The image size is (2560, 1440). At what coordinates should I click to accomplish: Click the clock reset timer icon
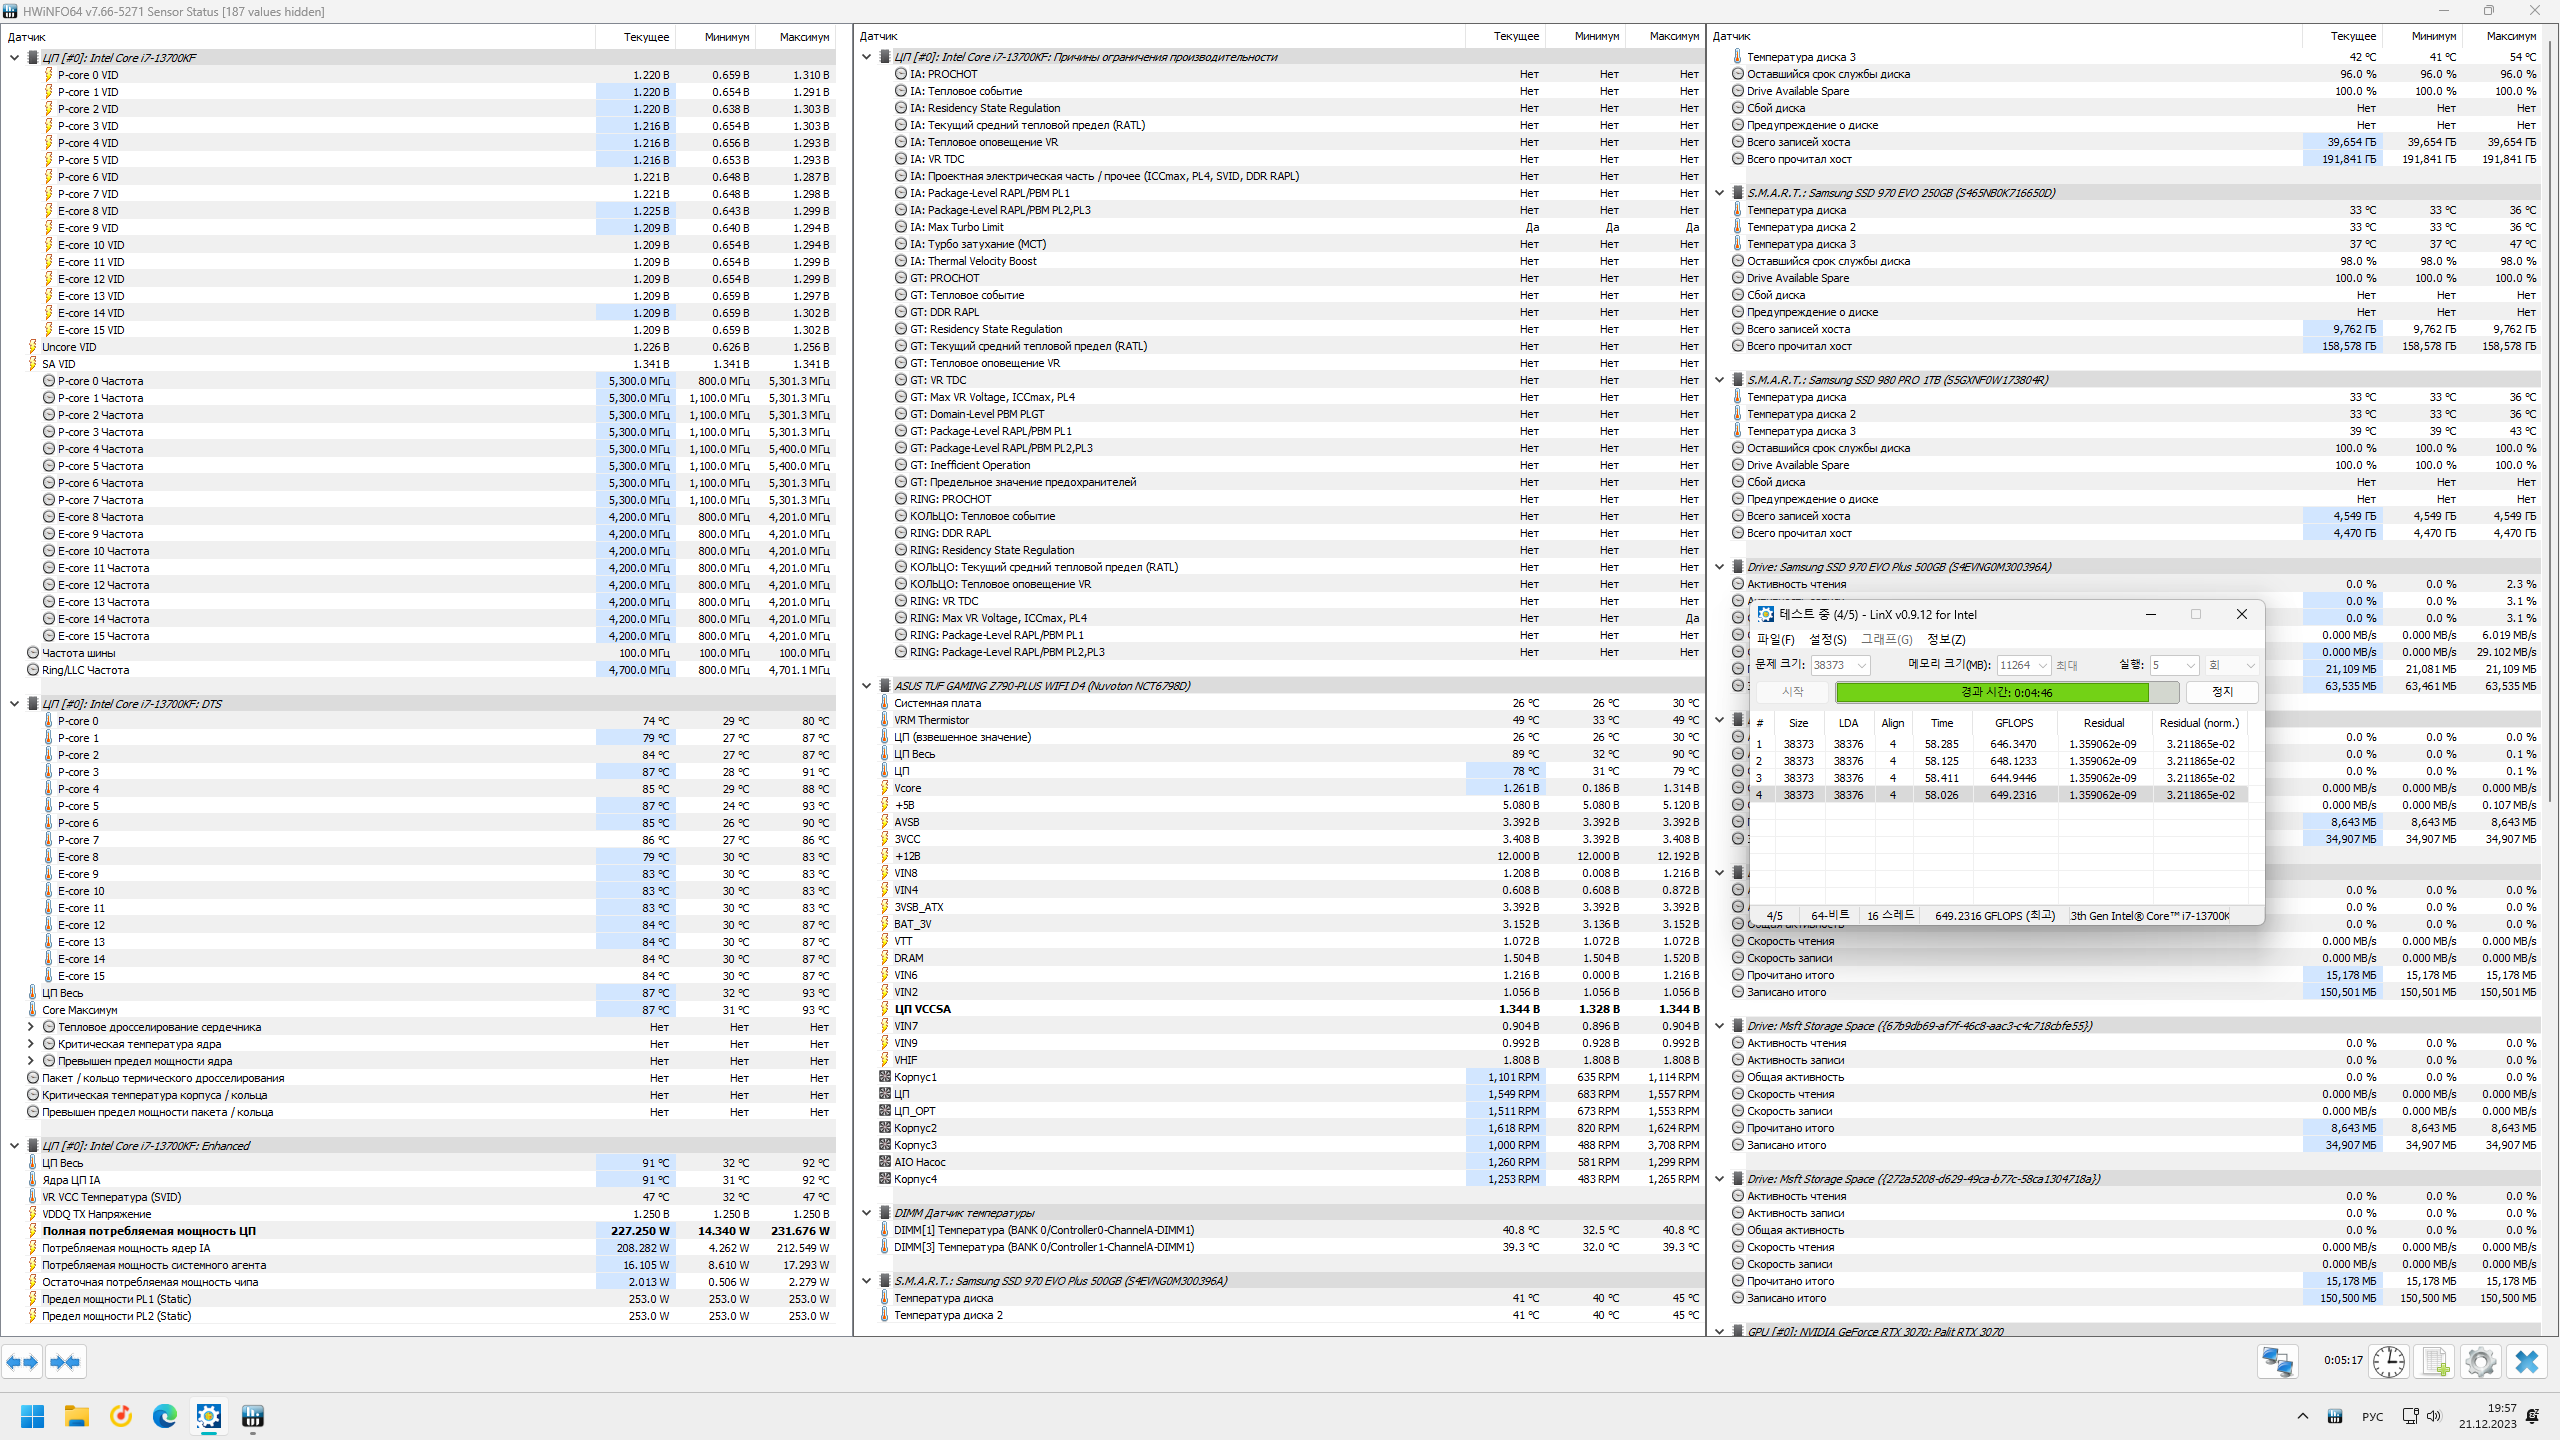(2389, 1362)
